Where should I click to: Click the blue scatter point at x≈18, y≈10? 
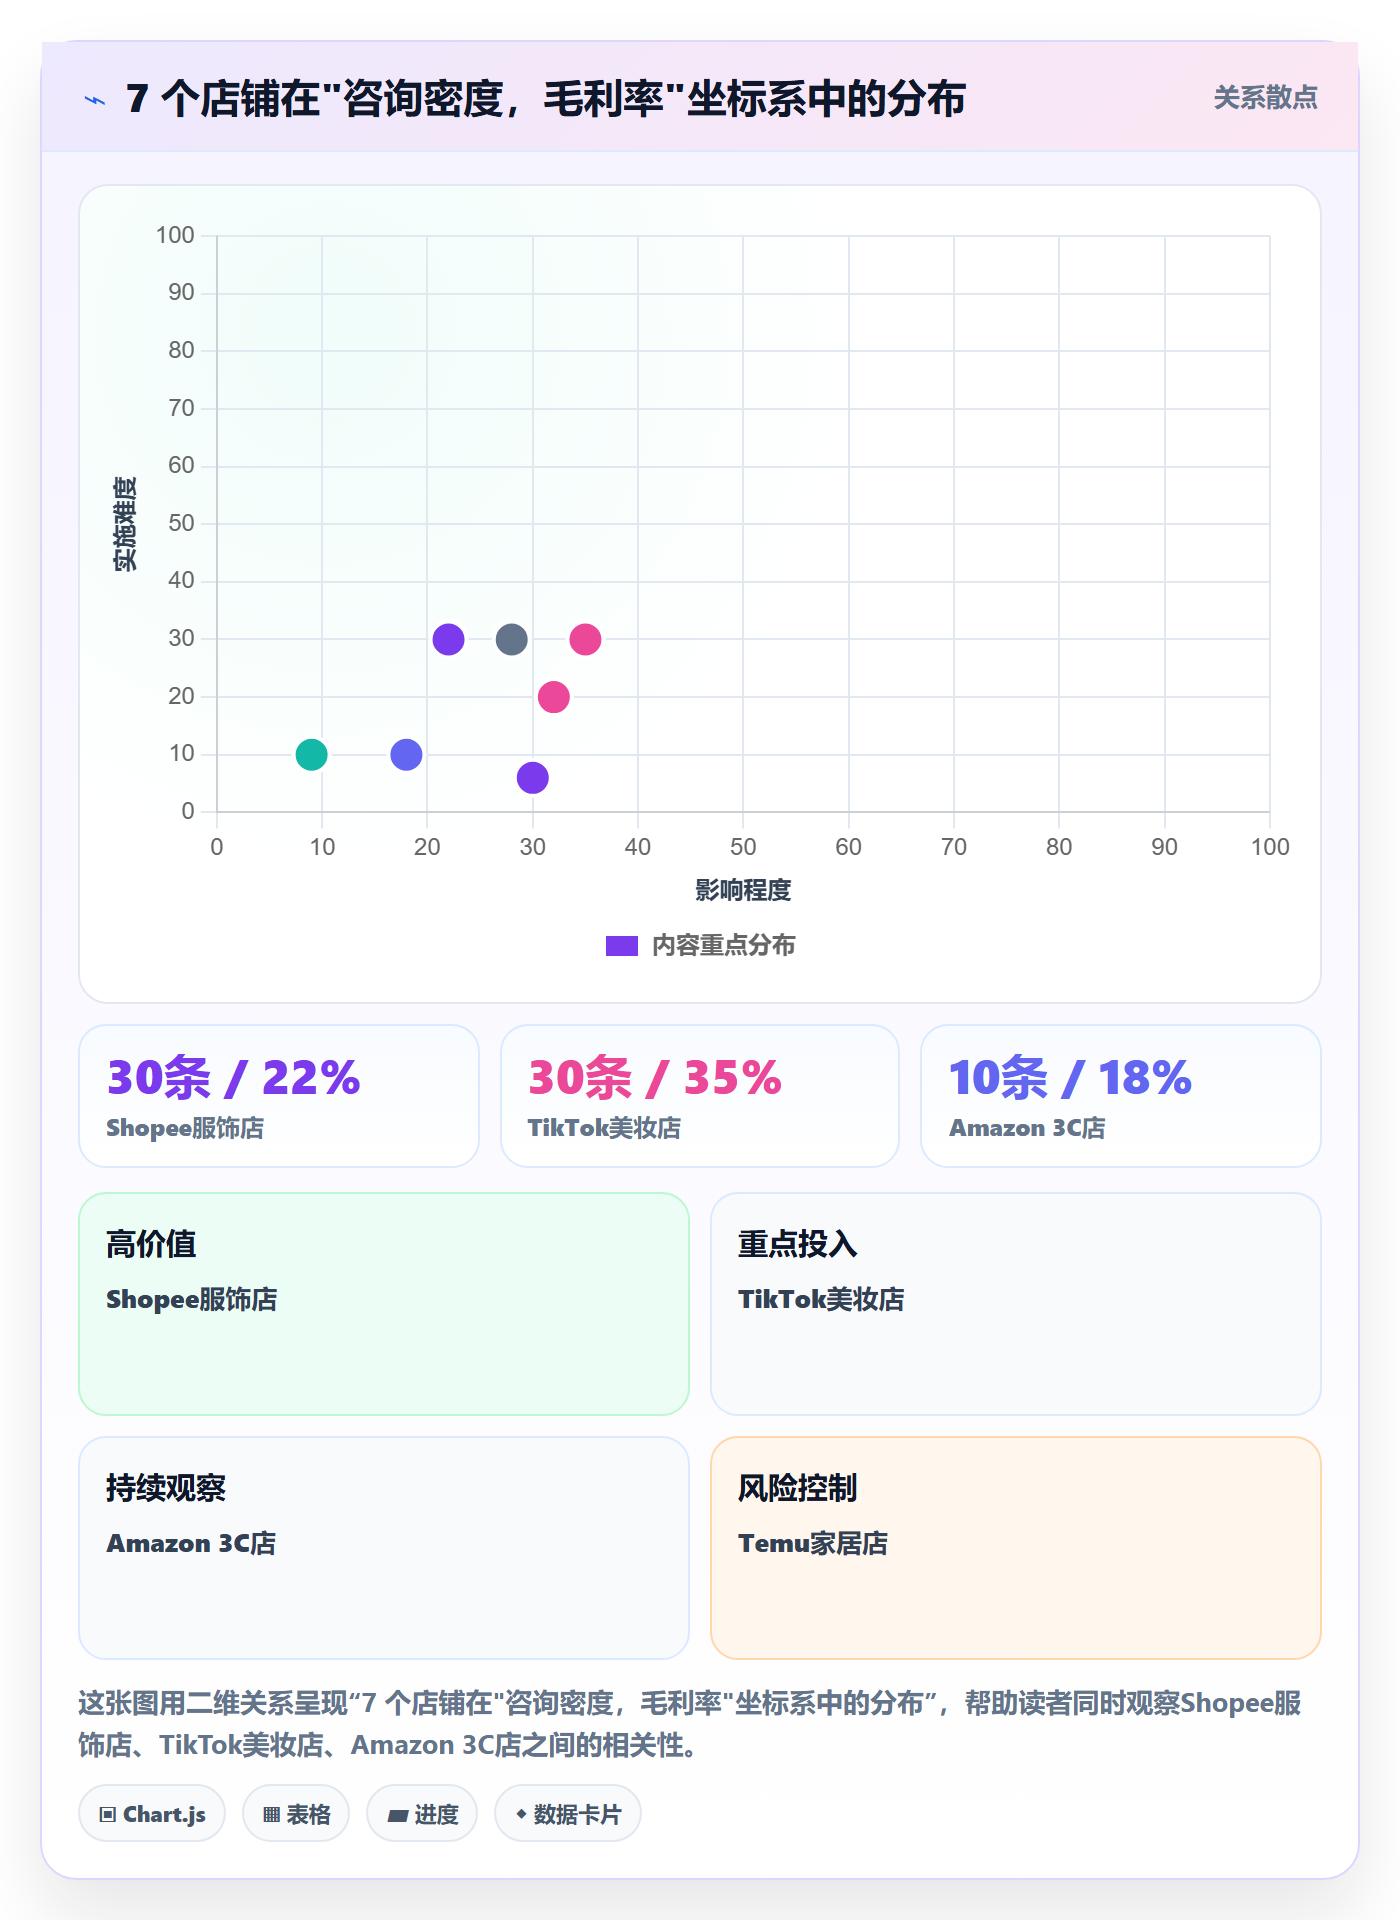406,754
